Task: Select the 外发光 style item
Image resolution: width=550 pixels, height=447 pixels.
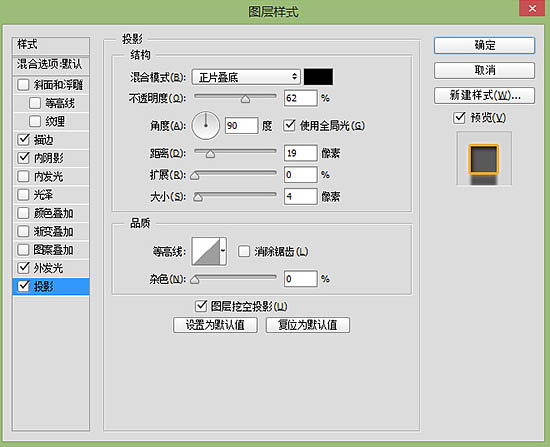Action: (51, 268)
